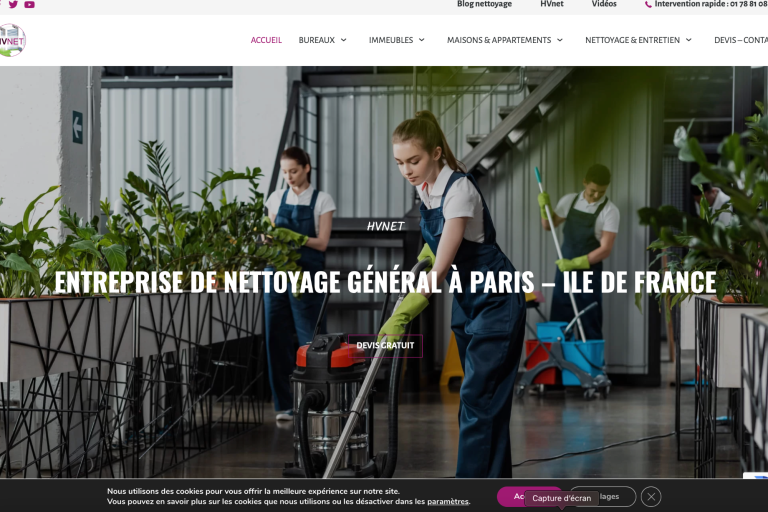
Task: Expand the Bureaux menu chevron
Action: pyautogui.click(x=343, y=40)
